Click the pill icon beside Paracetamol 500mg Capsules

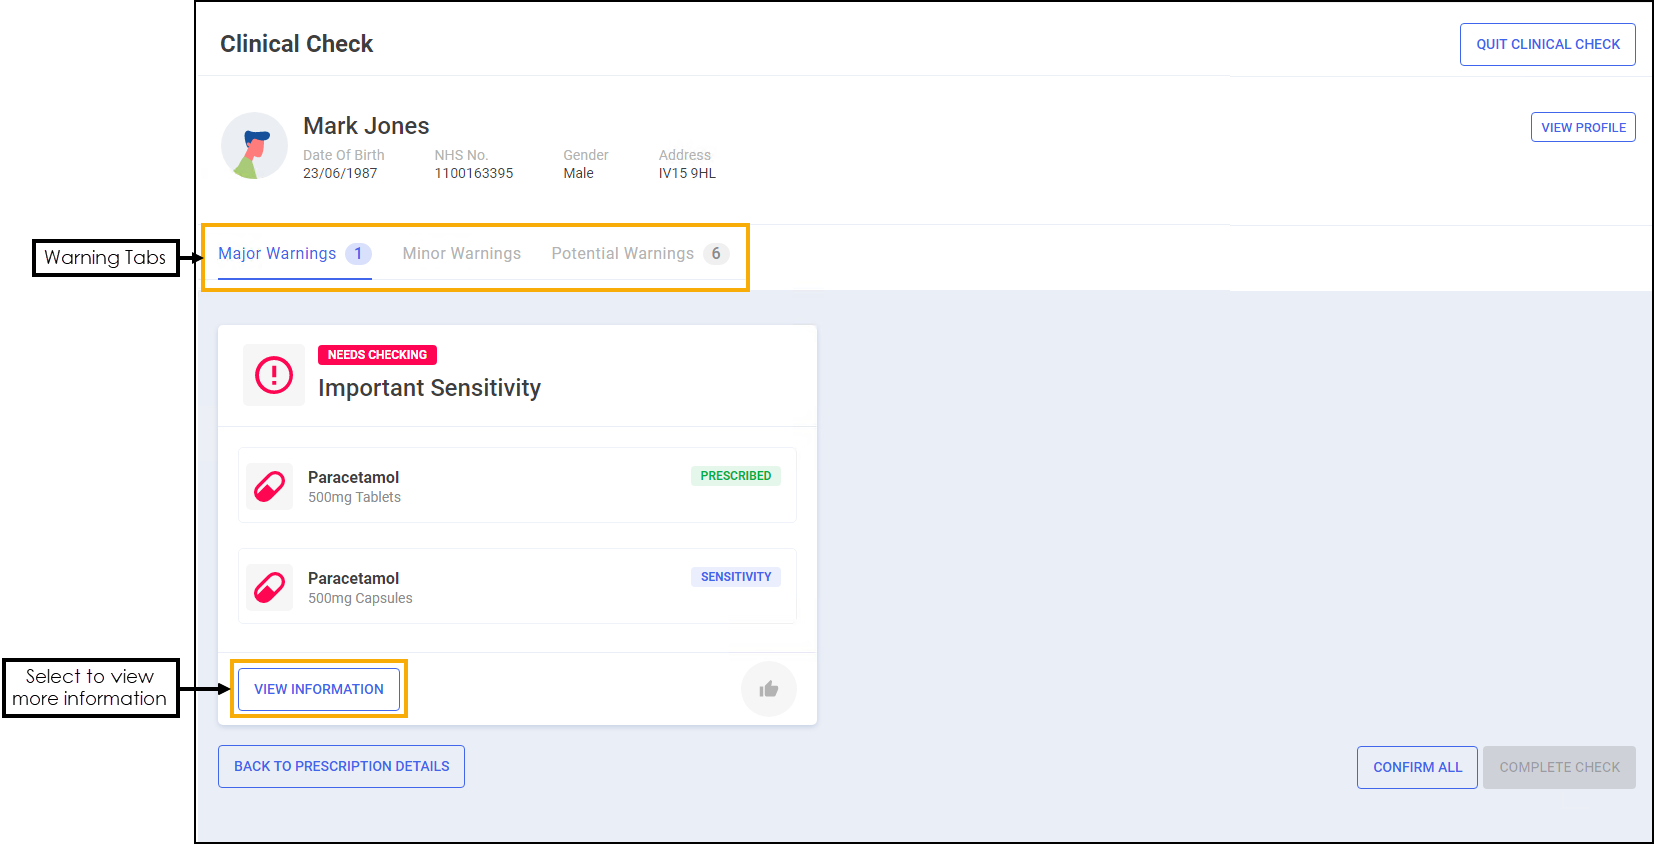click(x=270, y=588)
